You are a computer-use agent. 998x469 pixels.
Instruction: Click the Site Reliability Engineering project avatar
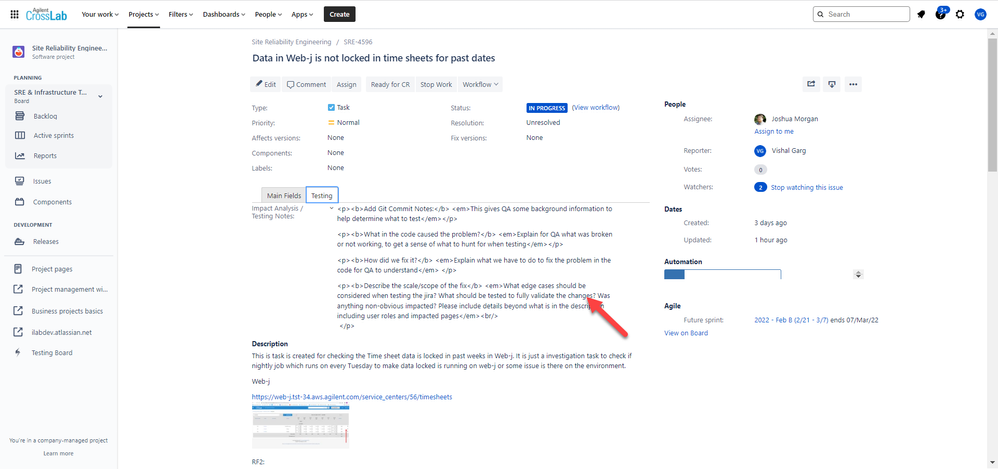tap(19, 52)
